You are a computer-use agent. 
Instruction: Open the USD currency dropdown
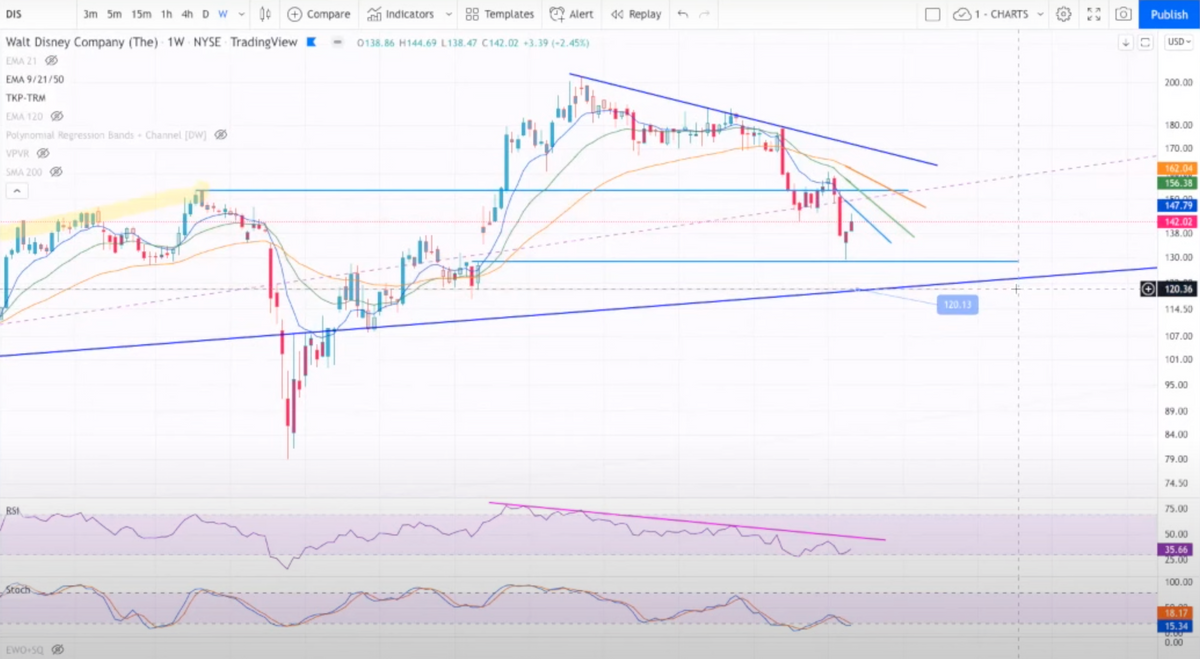click(x=1176, y=42)
